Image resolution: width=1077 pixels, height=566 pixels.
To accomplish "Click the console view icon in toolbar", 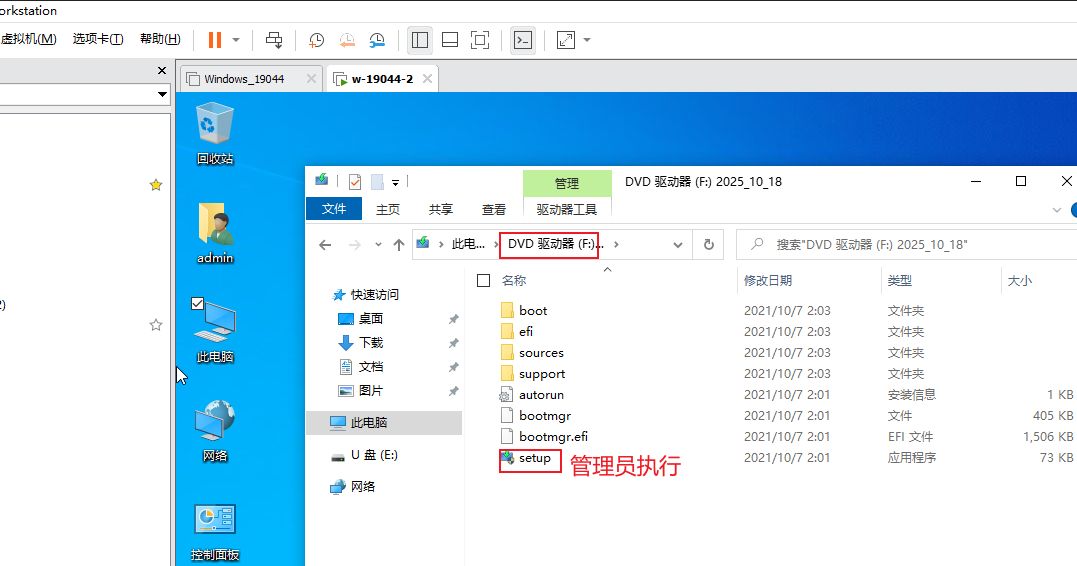I will [x=523, y=40].
